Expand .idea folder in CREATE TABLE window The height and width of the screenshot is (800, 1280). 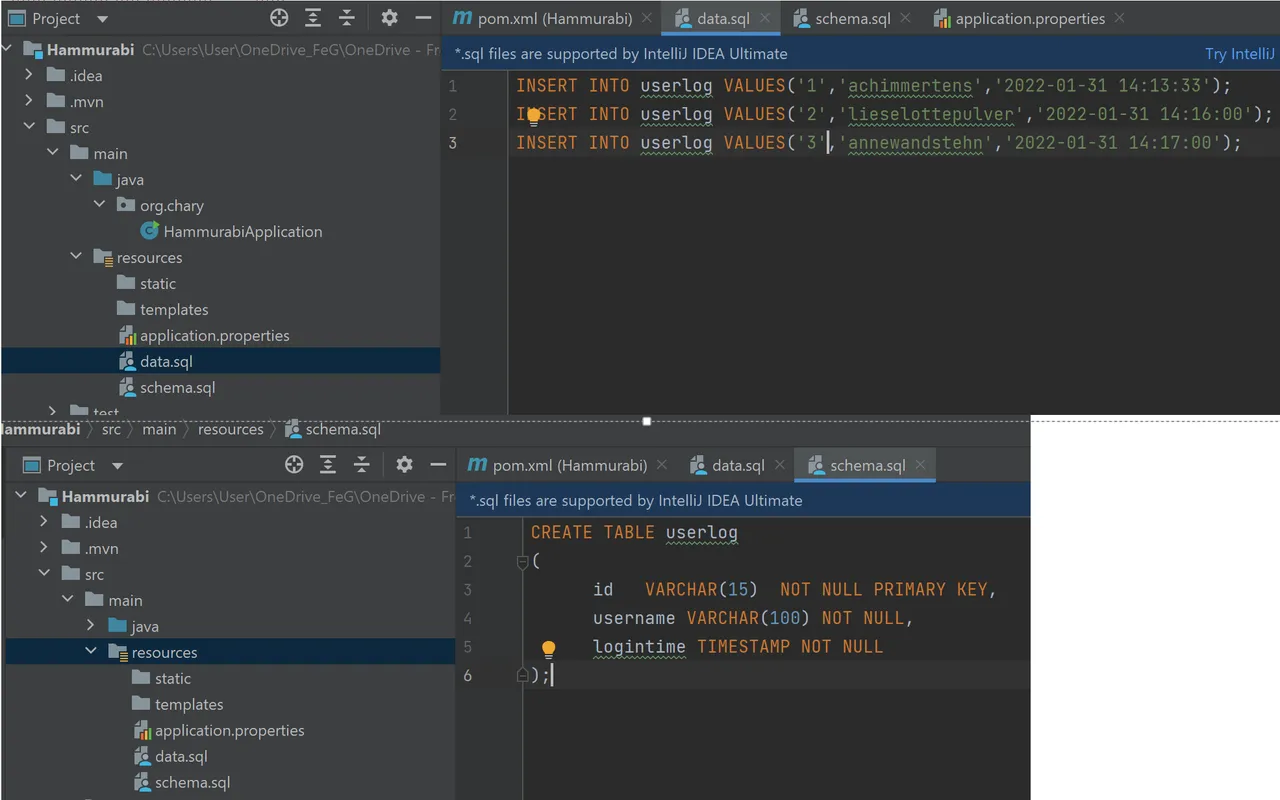(43, 522)
